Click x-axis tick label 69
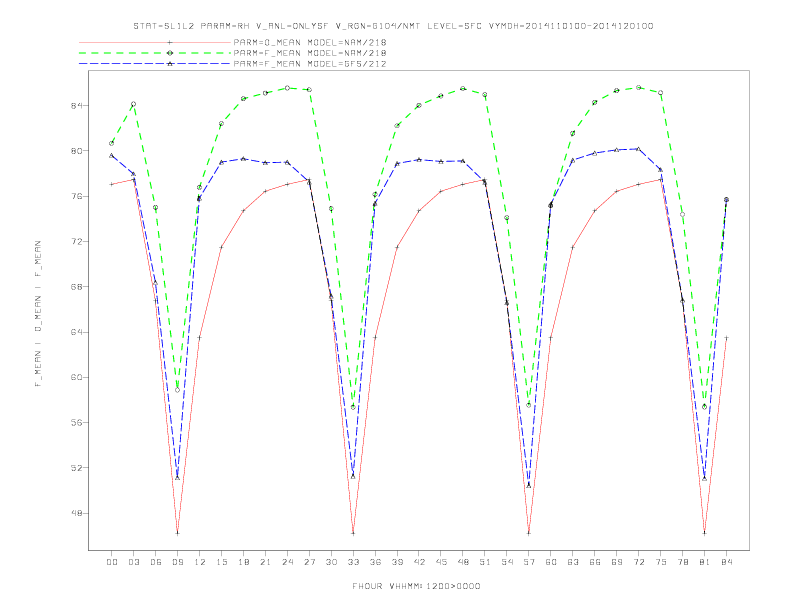The width and height of the screenshot is (792, 612). point(617,562)
